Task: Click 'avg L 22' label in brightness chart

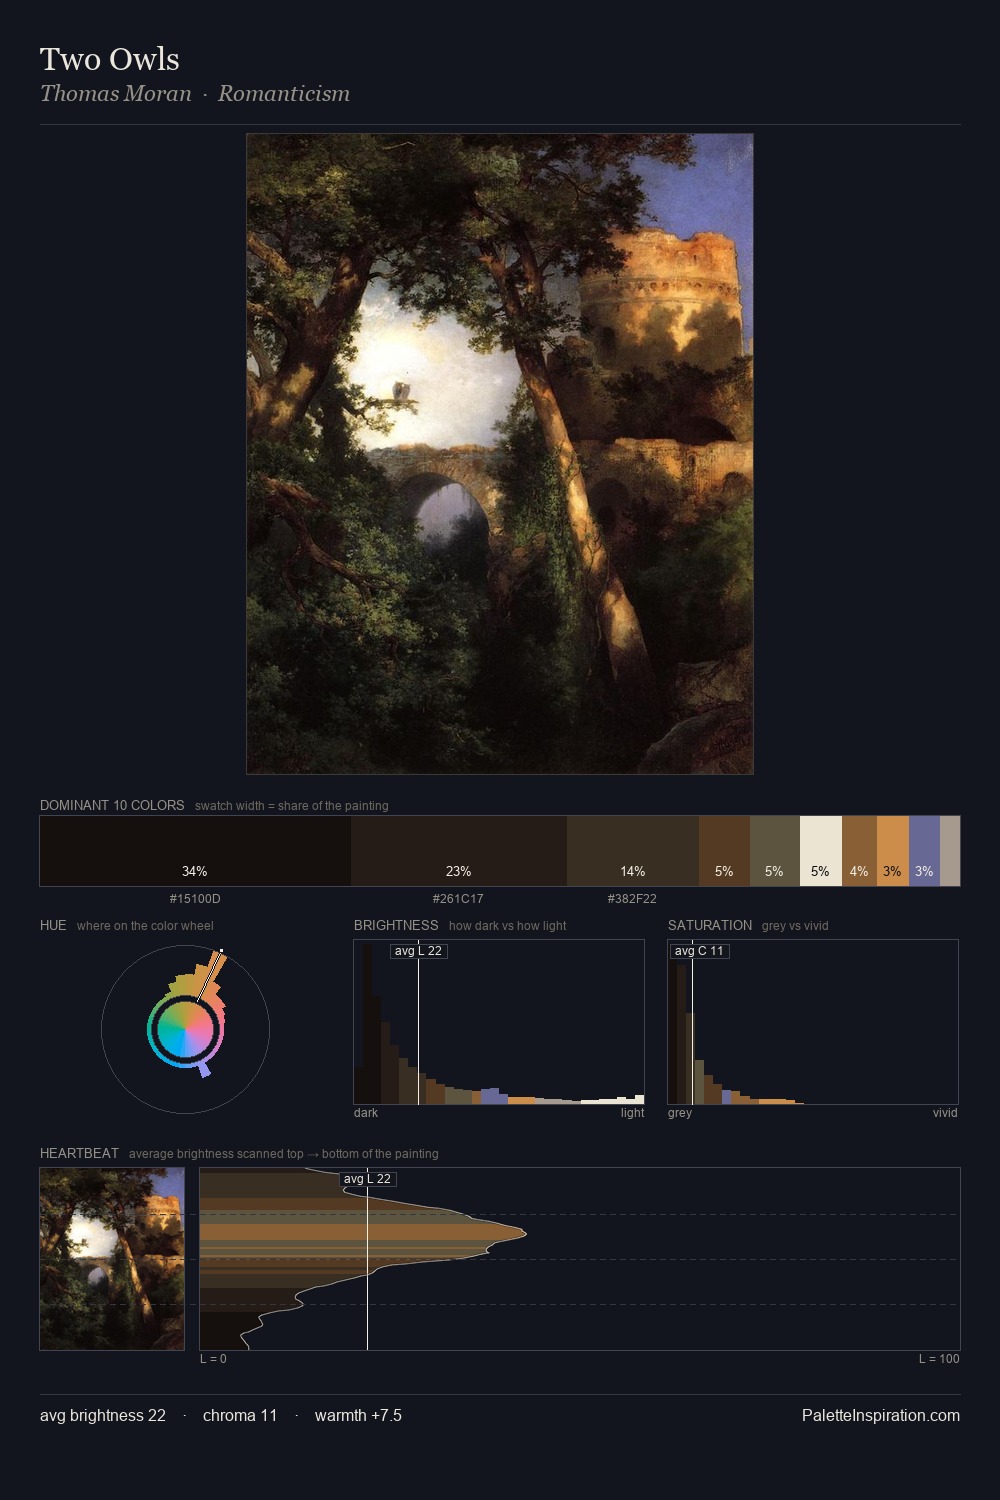Action: [418, 951]
